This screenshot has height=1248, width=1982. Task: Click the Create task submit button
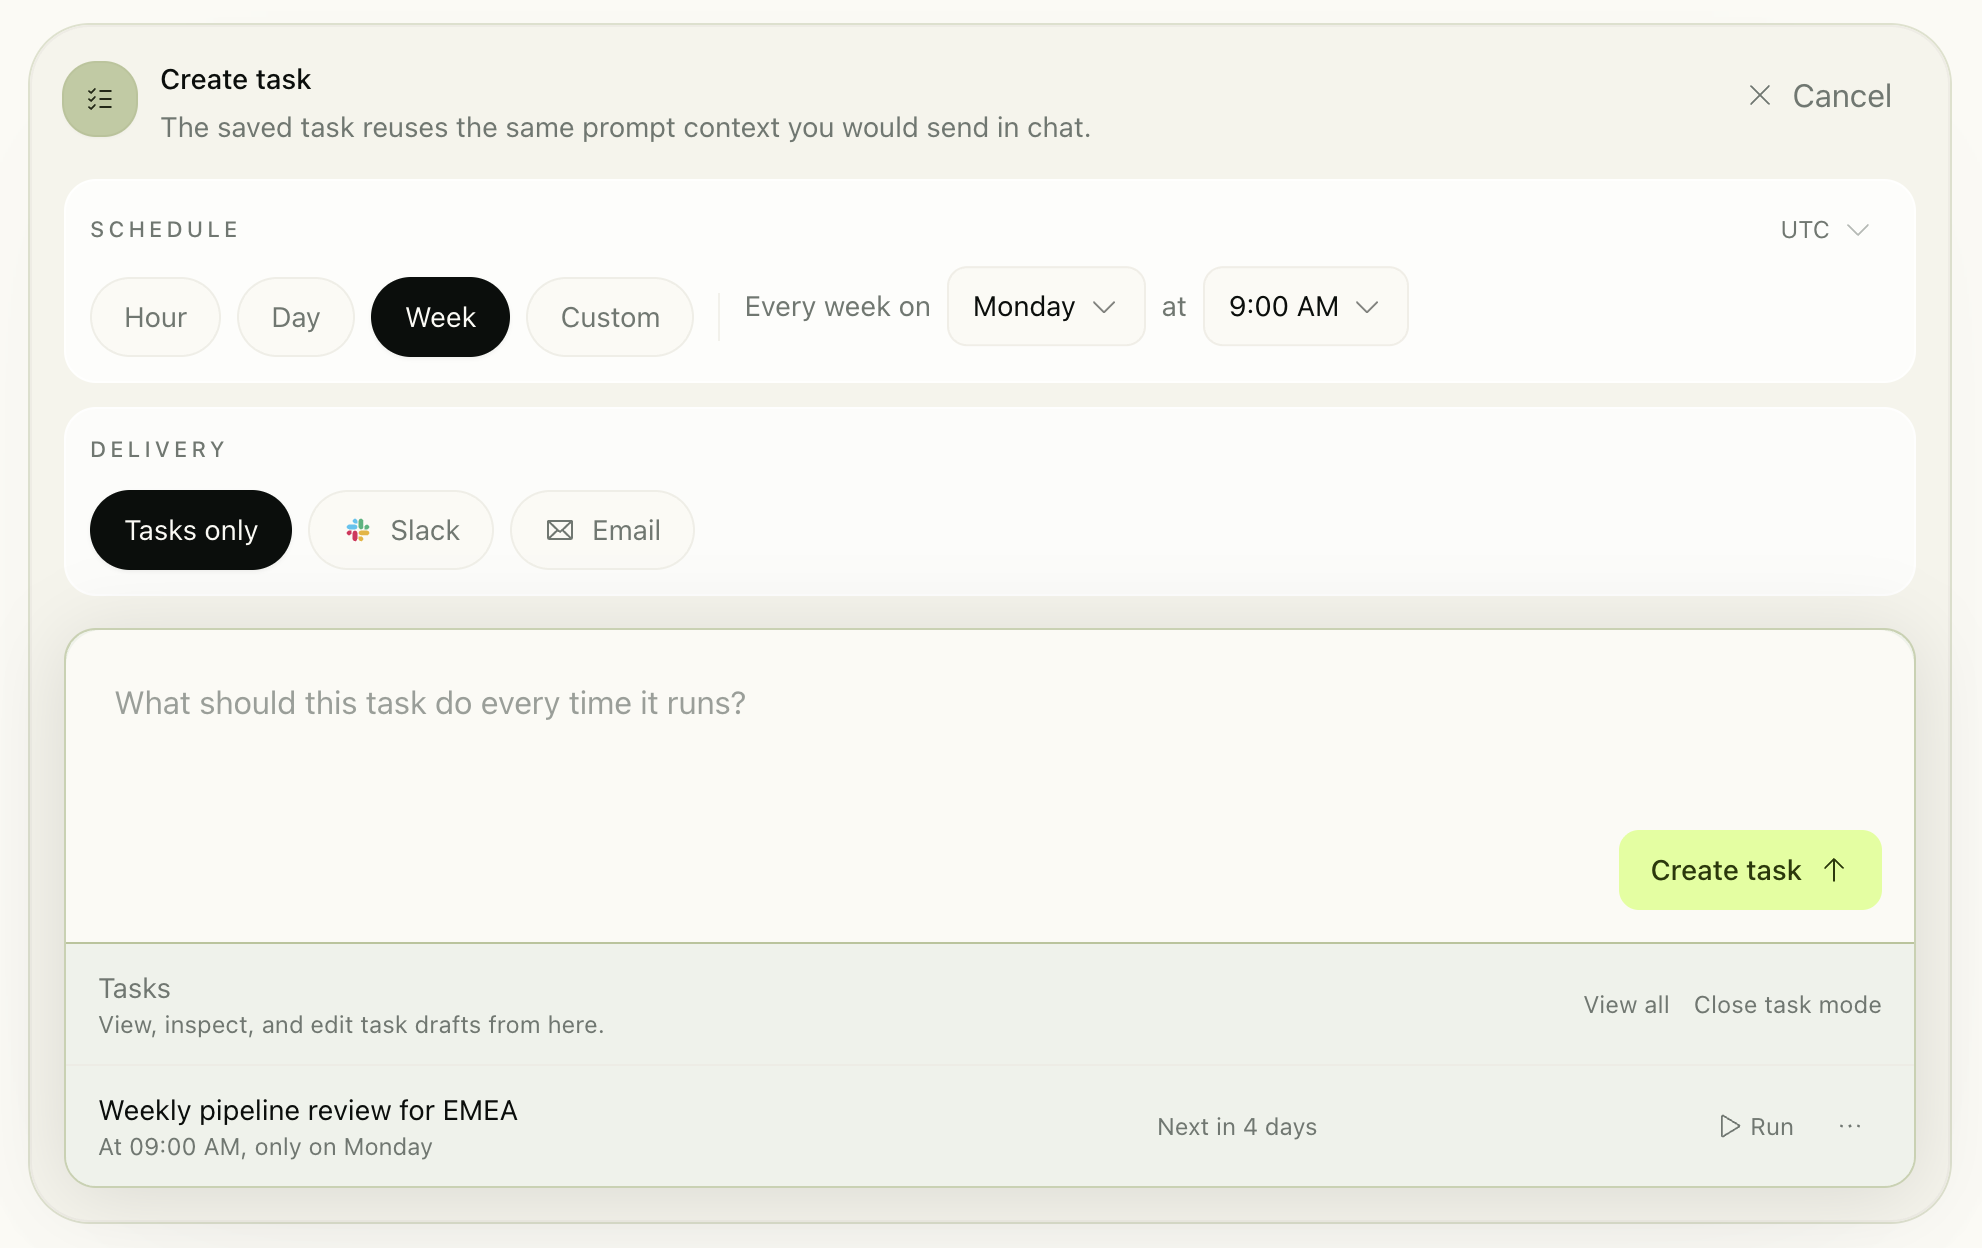click(x=1750, y=870)
